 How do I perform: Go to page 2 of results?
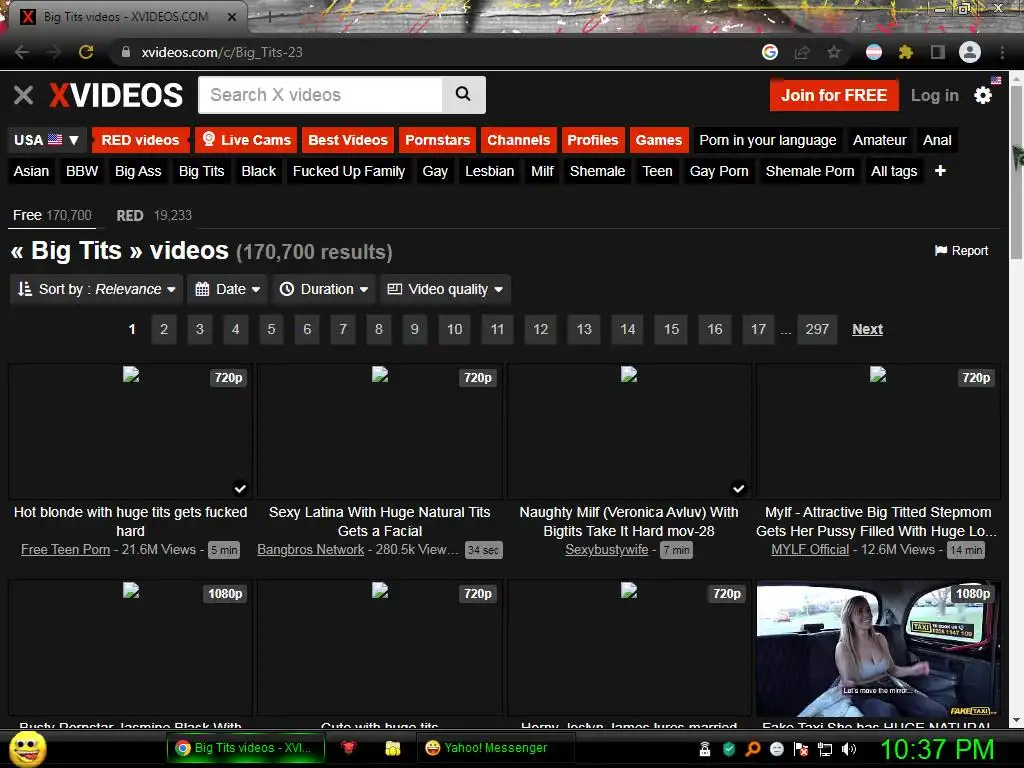[164, 329]
